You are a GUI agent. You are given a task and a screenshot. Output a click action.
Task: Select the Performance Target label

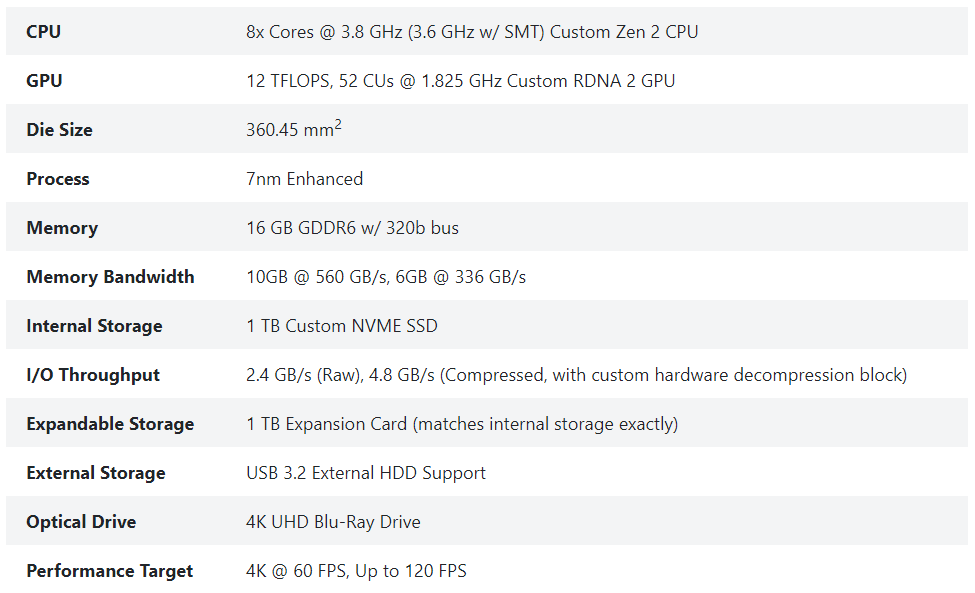pyautogui.click(x=109, y=571)
